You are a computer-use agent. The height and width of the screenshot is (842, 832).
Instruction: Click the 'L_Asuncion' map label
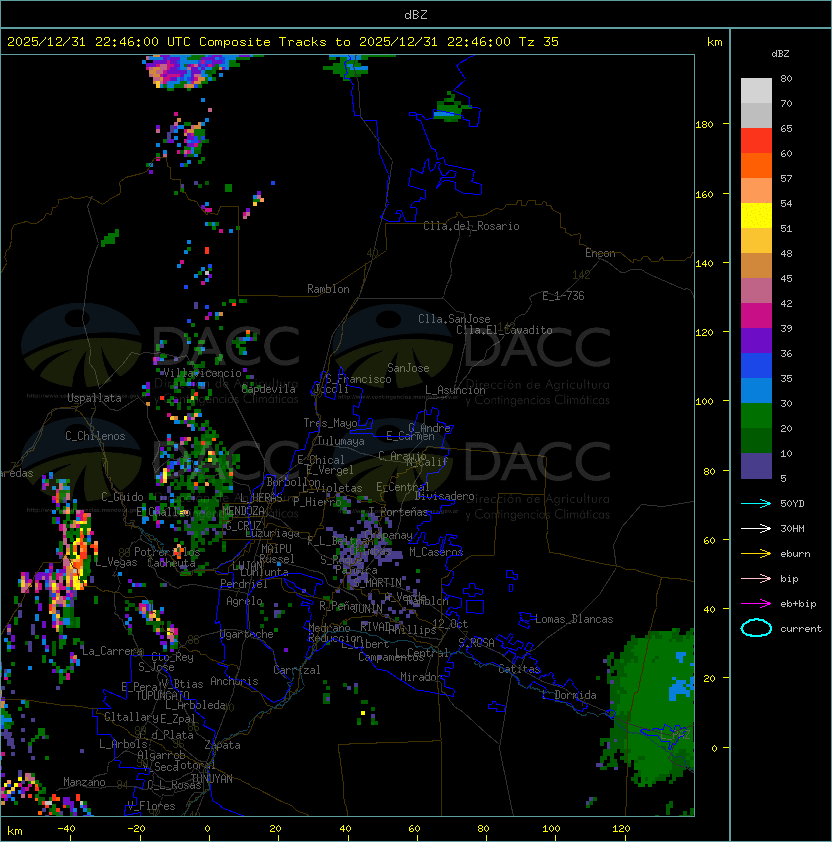click(x=455, y=390)
